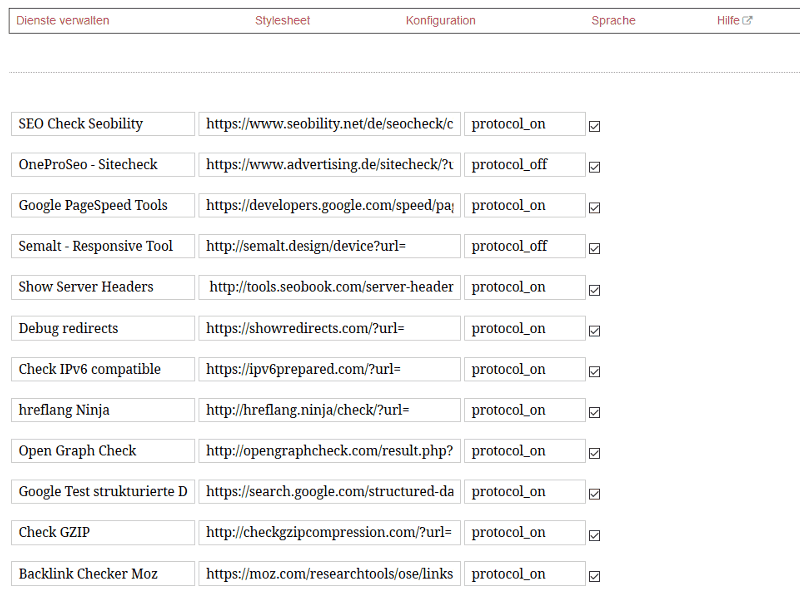This screenshot has width=800, height=600.
Task: Edit the moz.com researchtools URL field
Action: tap(330, 574)
